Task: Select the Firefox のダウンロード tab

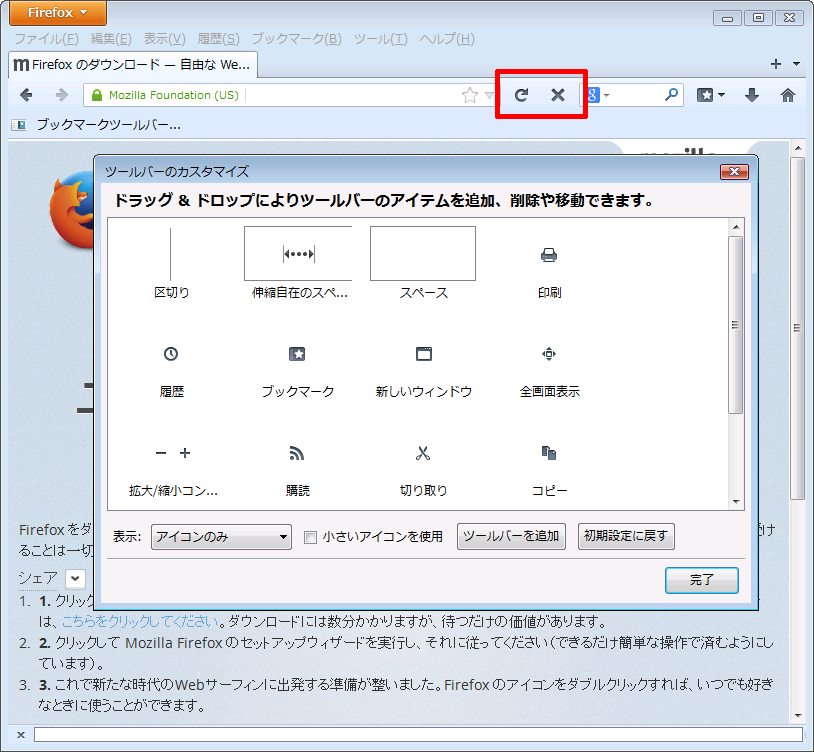Action: coord(133,65)
